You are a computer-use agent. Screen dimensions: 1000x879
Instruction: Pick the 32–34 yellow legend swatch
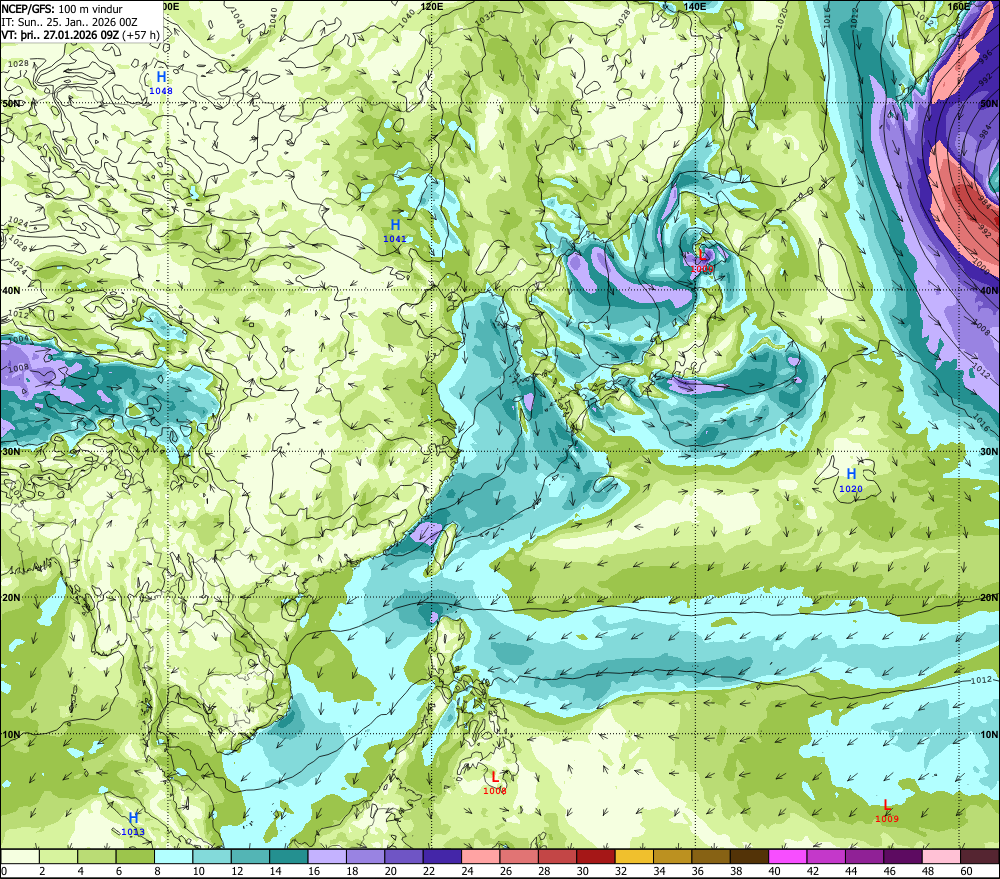pos(634,856)
